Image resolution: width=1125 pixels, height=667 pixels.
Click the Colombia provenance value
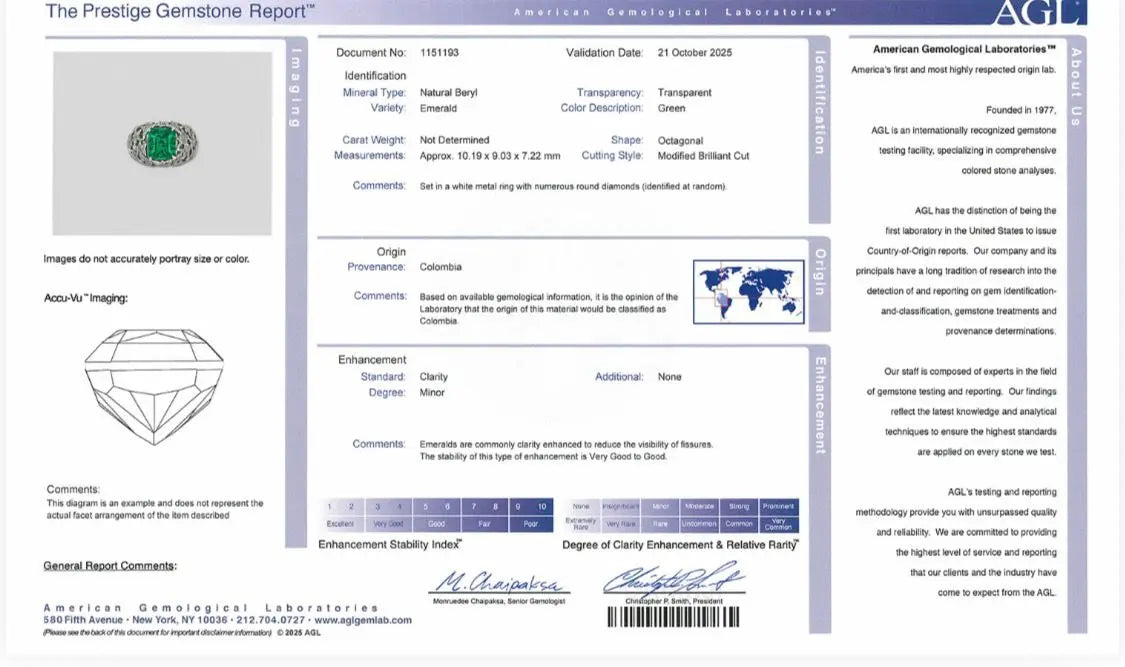pyautogui.click(x=441, y=267)
